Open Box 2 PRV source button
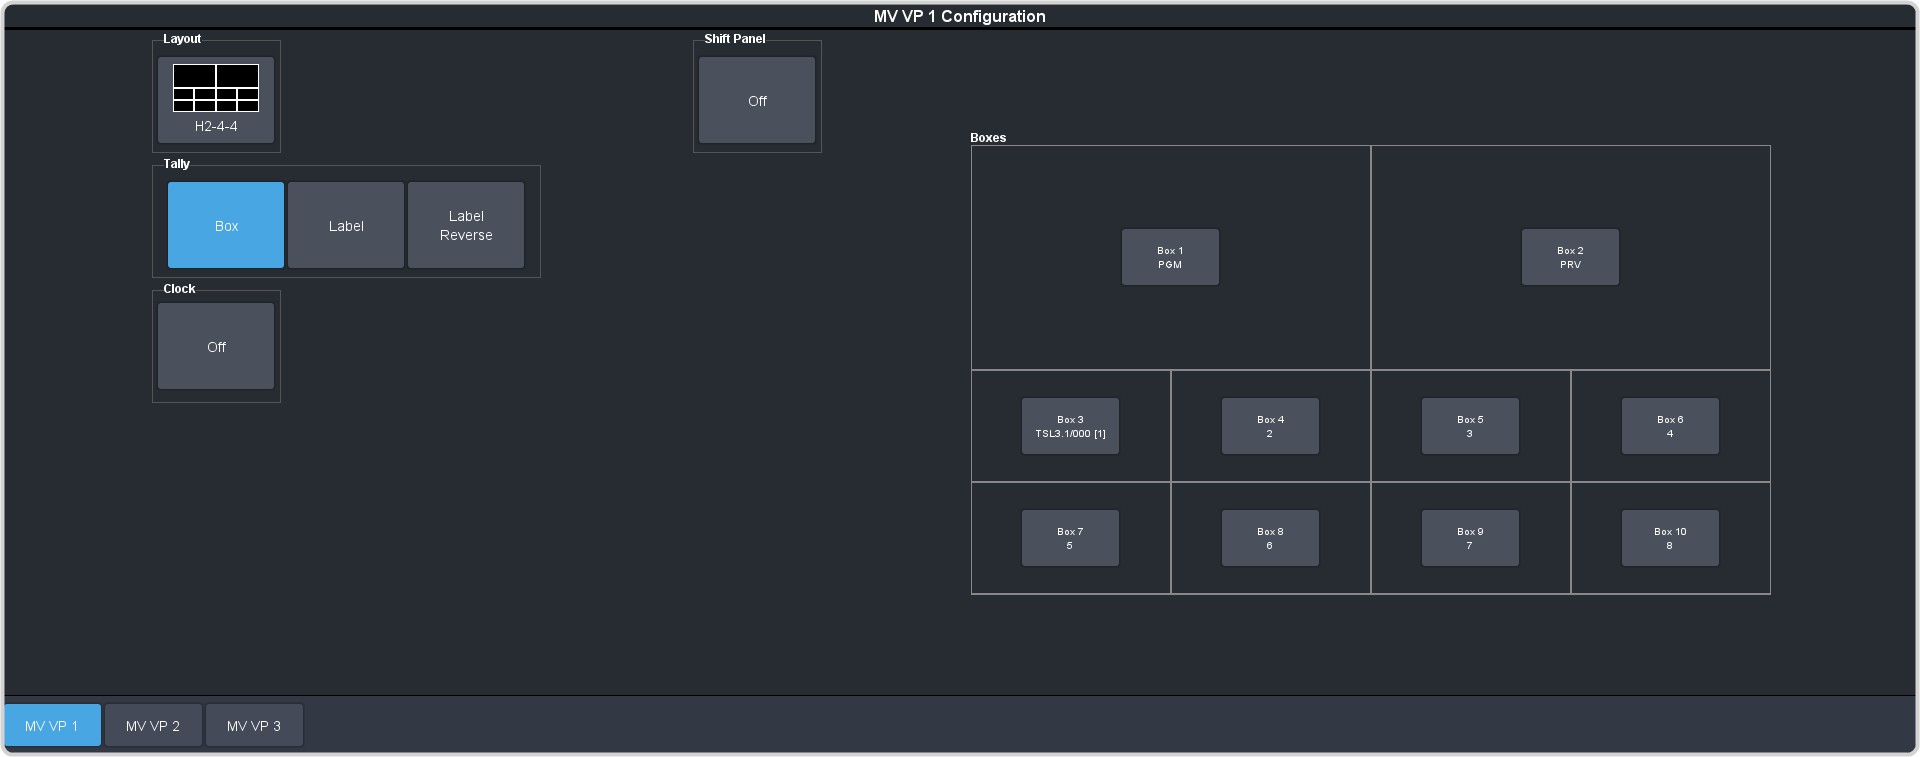Viewport: 1920px width, 757px height. point(1570,257)
